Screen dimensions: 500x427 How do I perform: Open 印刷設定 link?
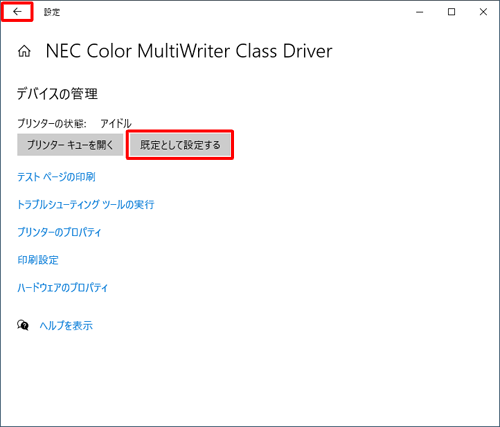click(x=38, y=260)
